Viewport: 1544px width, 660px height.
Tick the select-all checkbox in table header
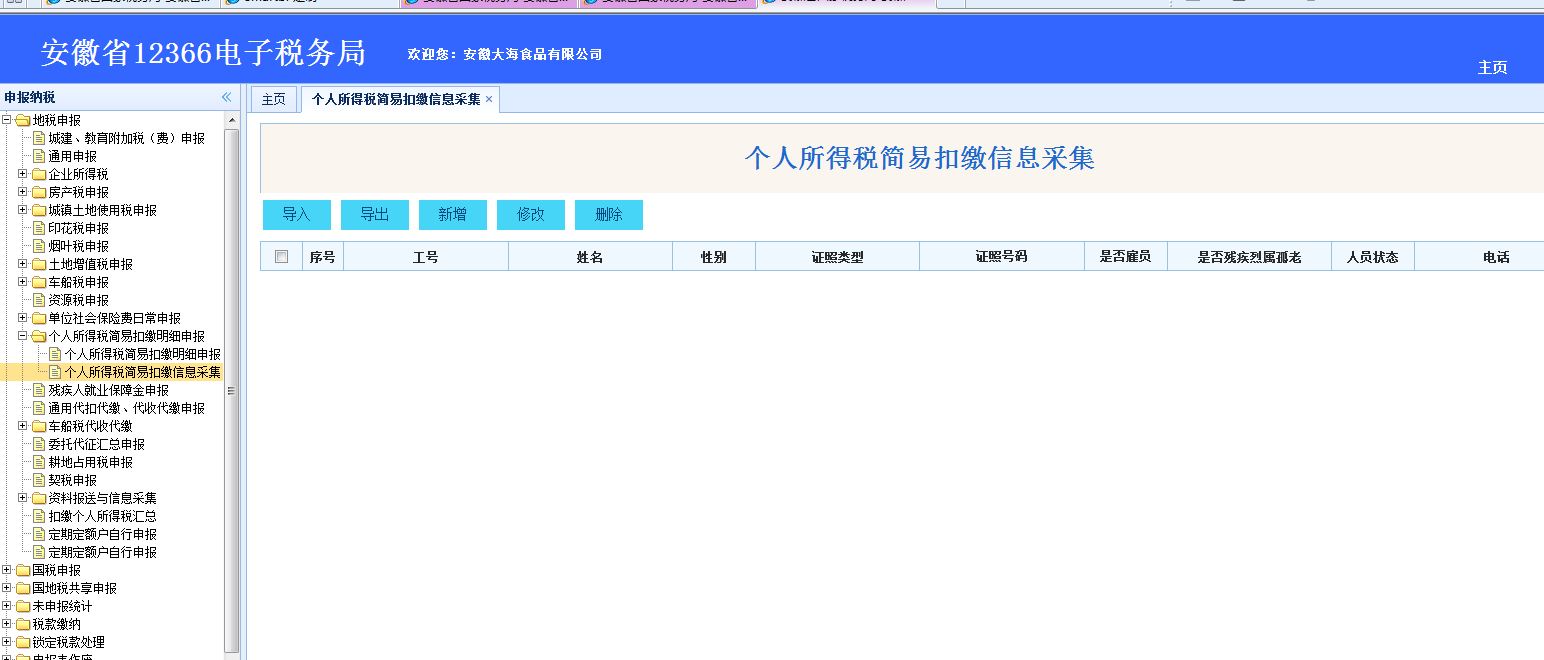pos(281,257)
